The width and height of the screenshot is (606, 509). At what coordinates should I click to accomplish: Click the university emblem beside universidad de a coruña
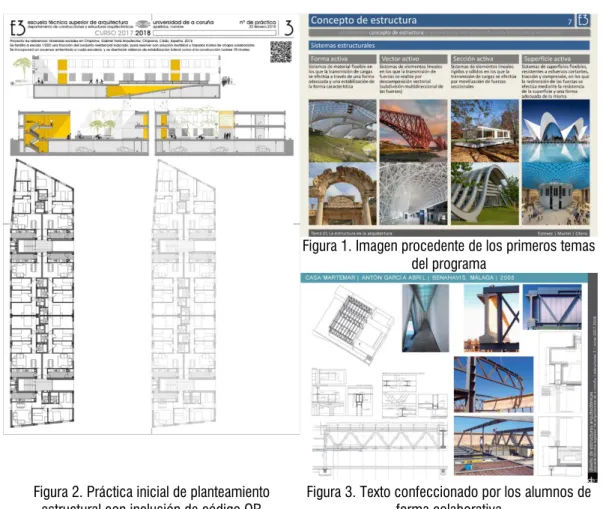(x=143, y=24)
